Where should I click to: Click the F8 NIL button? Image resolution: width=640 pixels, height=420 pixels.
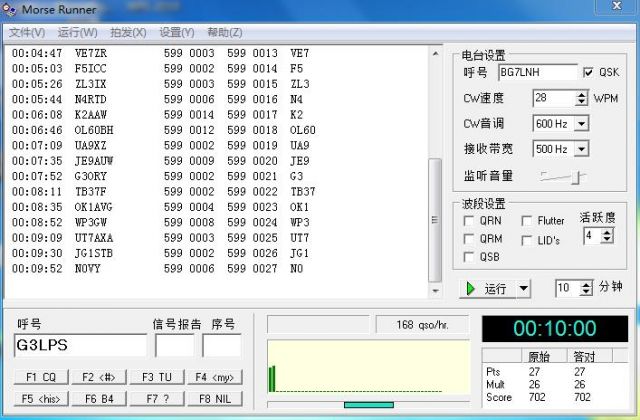point(215,398)
